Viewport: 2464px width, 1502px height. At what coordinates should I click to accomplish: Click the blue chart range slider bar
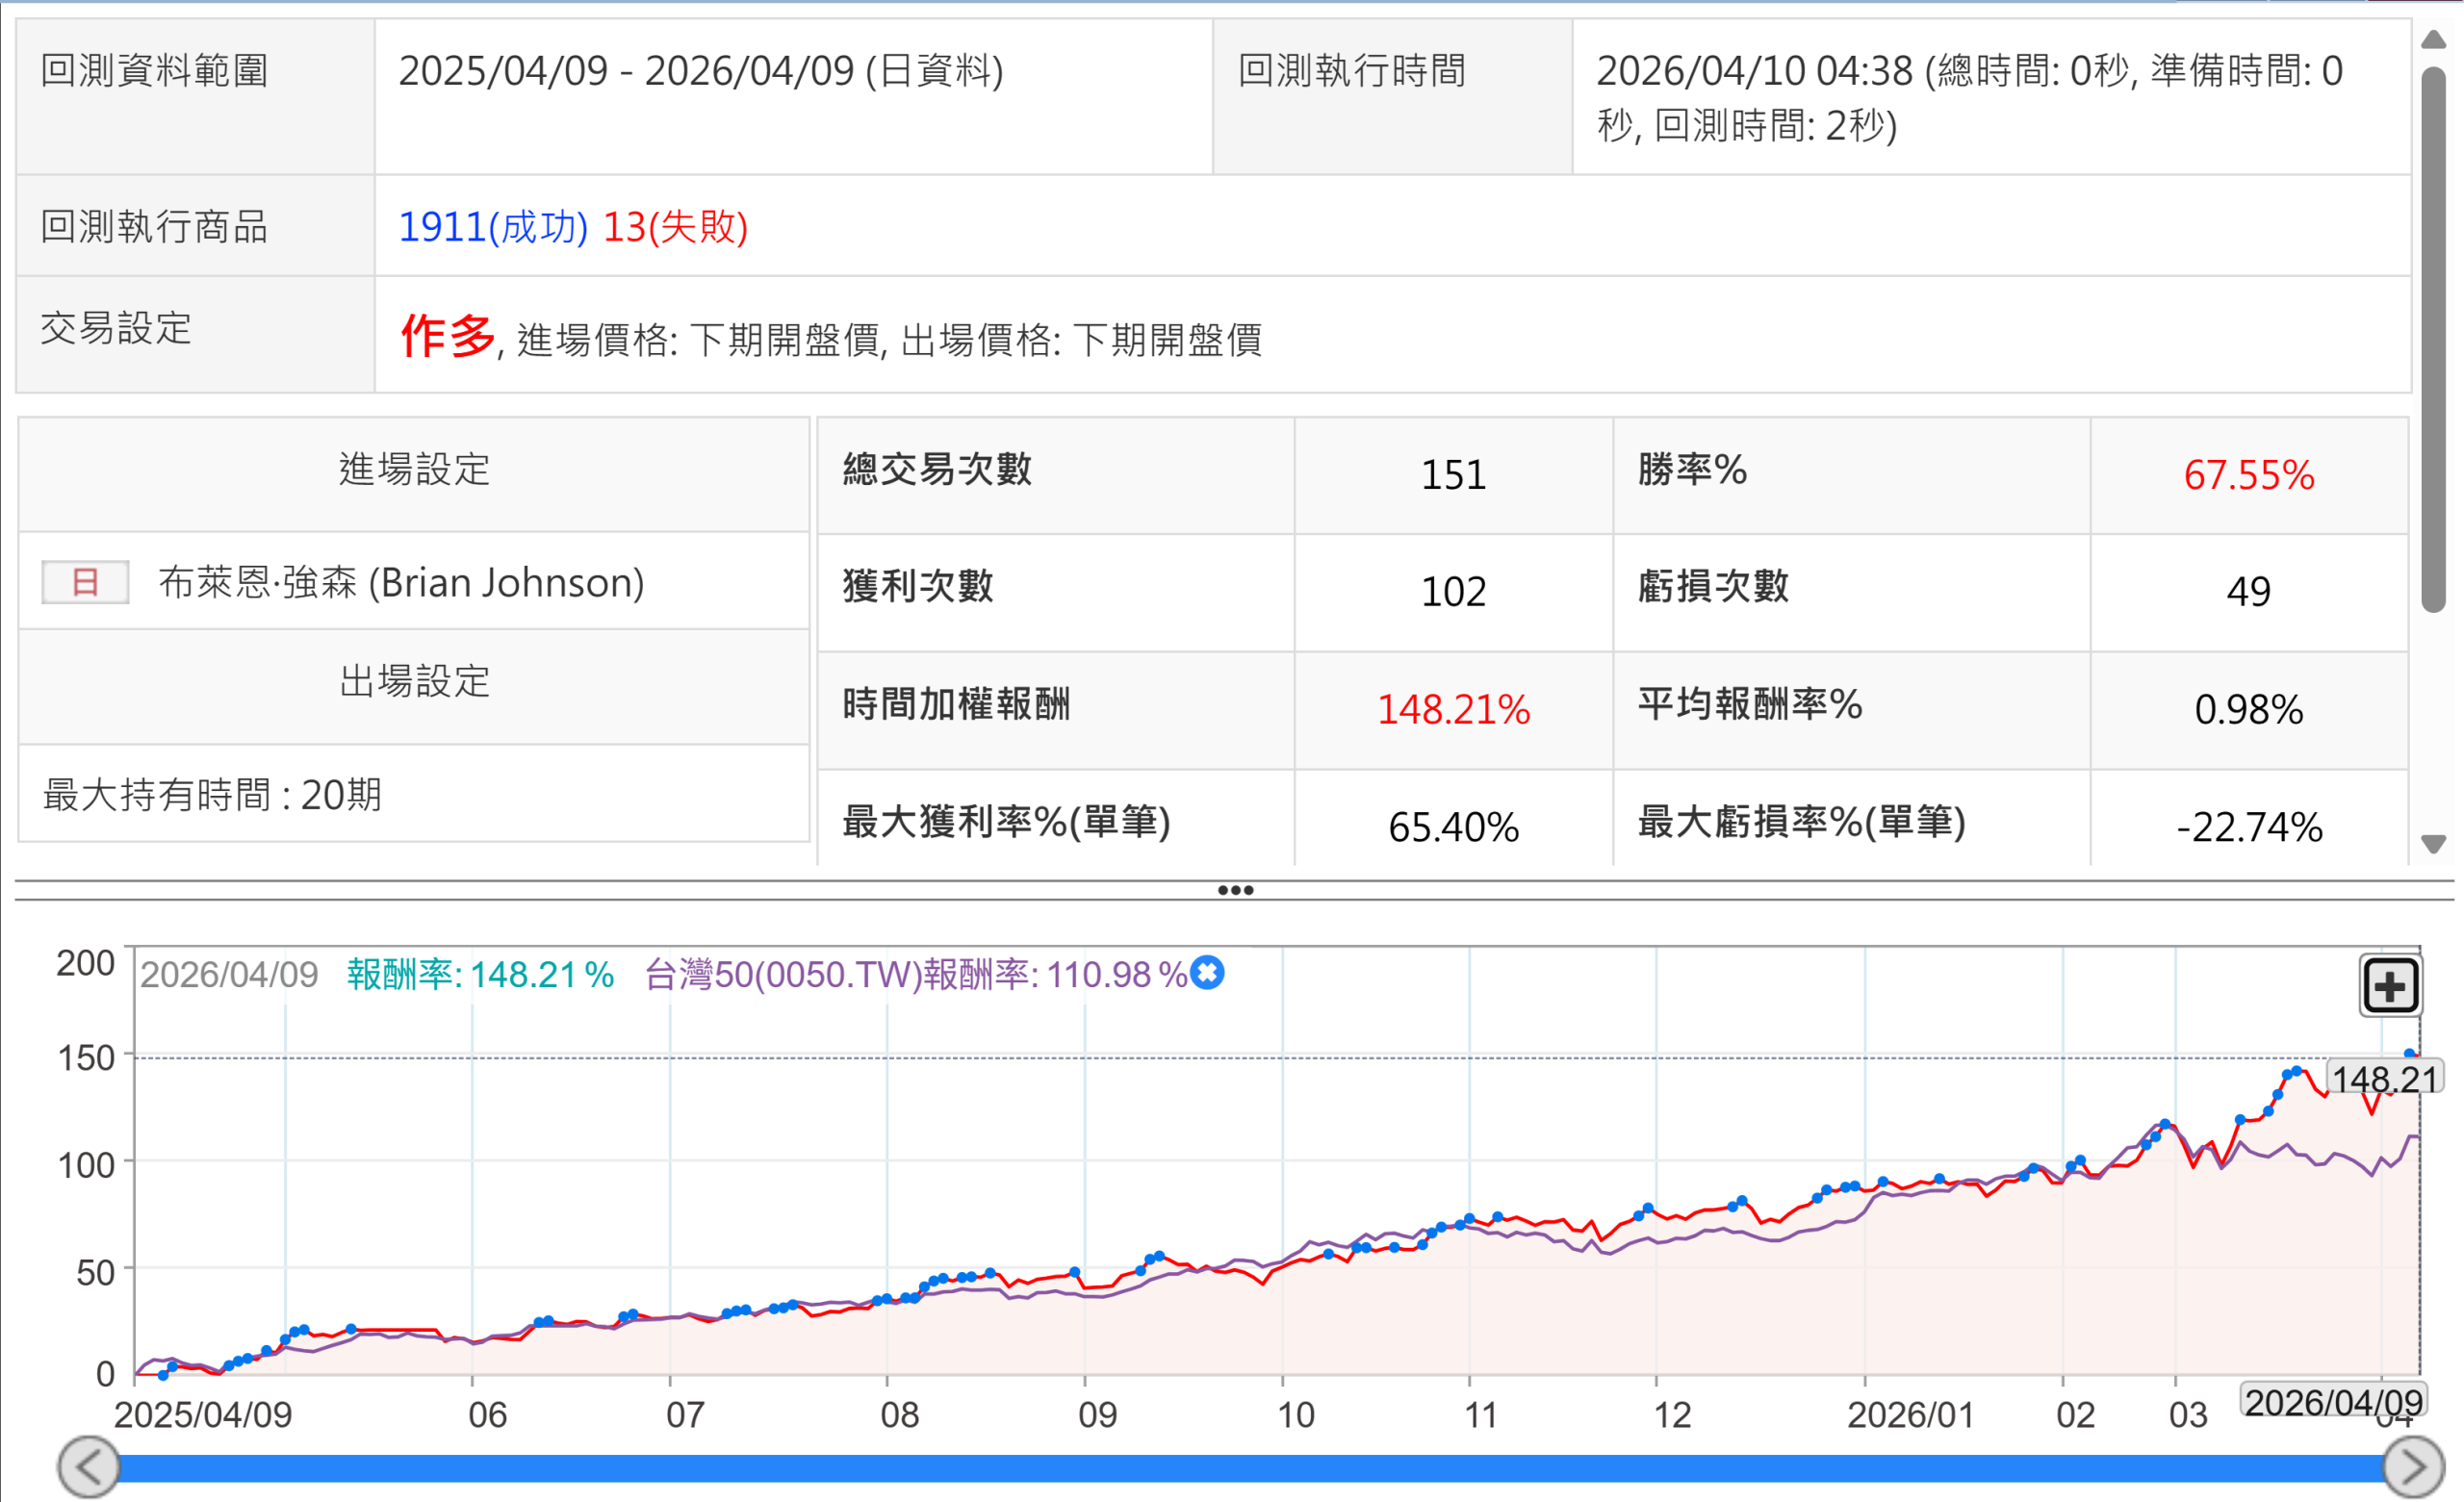click(x=1250, y=1468)
